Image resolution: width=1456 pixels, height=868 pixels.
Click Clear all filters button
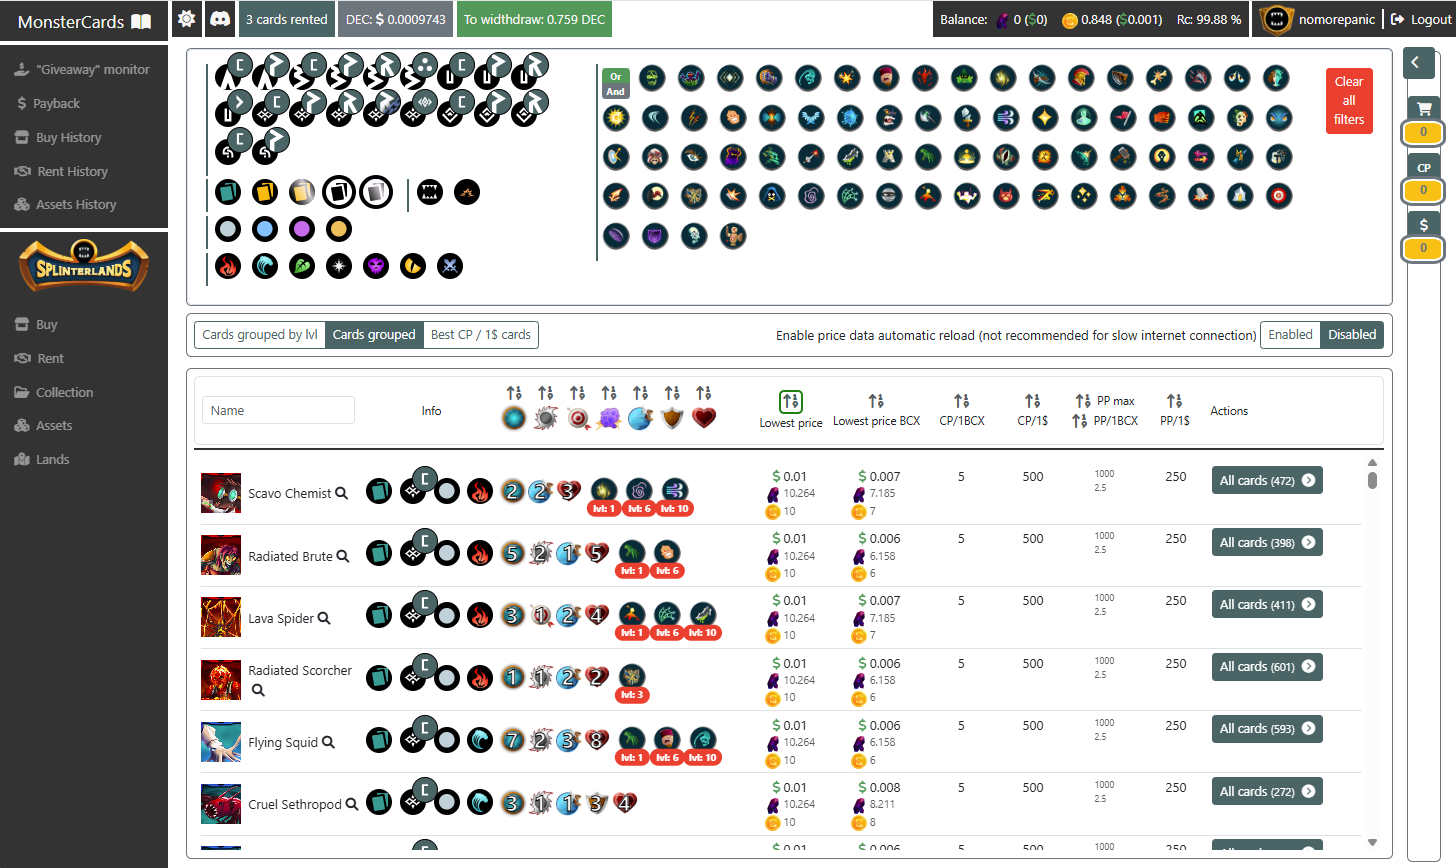(1349, 101)
